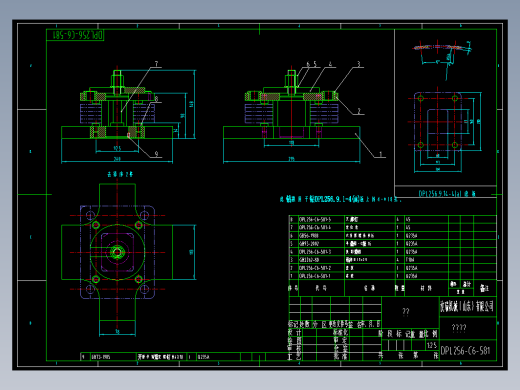Image resolution: width=520 pixels, height=390 pixels.
Task: Click the DPL256-C6-581 drawing number in title block
Action: 465,351
